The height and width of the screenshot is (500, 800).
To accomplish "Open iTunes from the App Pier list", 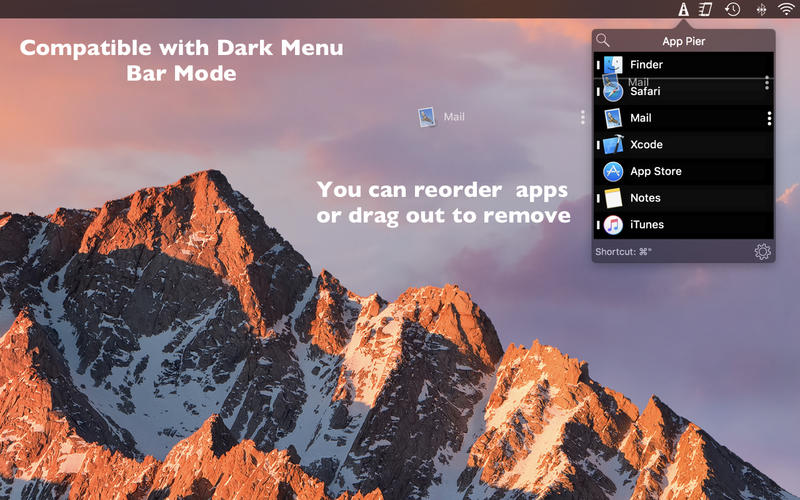I will point(646,225).
